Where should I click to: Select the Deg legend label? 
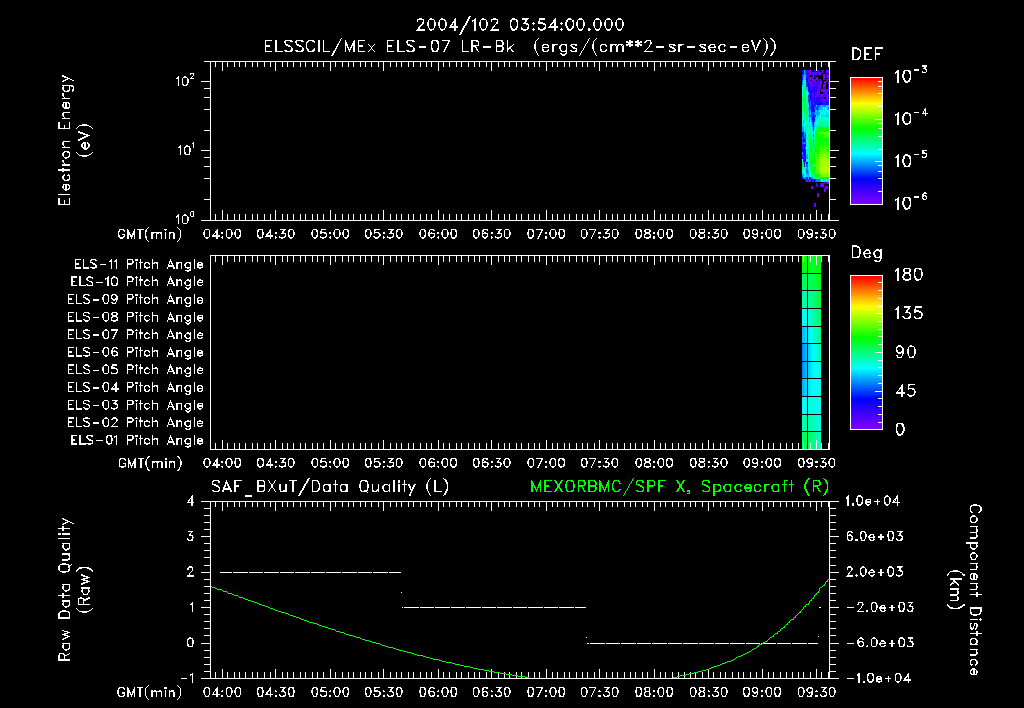coord(867,253)
